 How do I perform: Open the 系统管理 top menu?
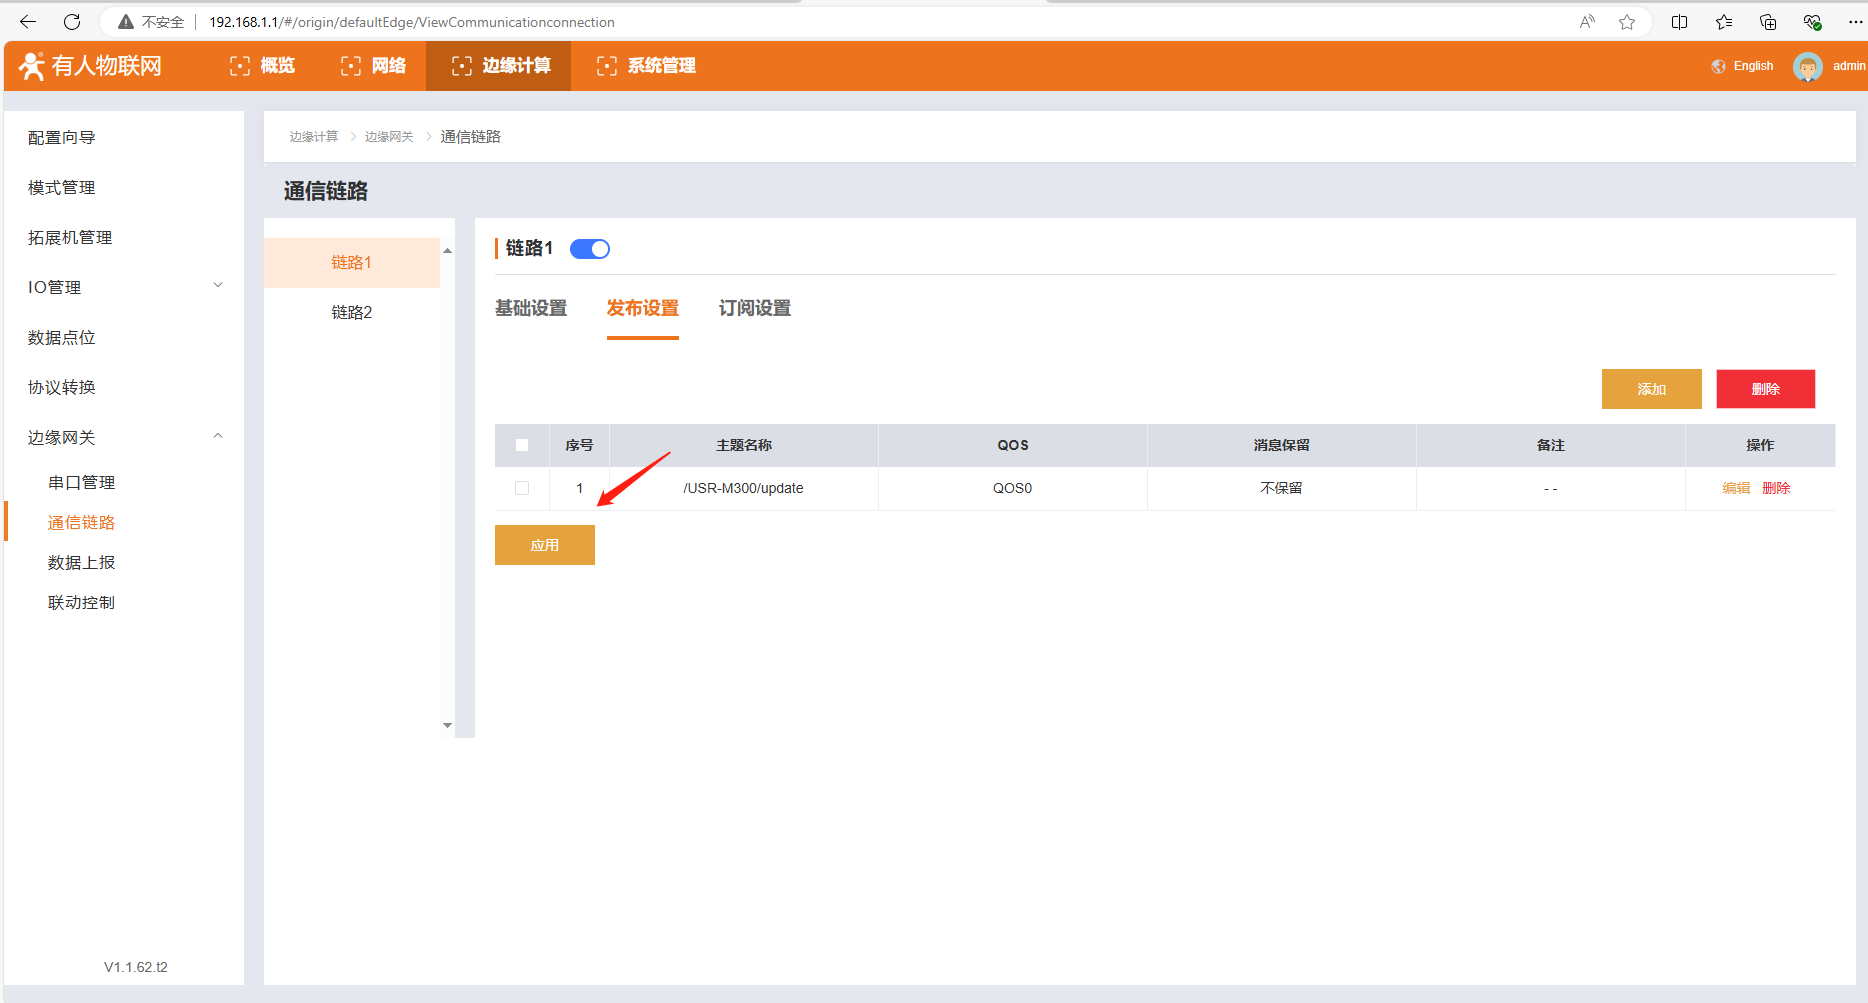click(646, 66)
